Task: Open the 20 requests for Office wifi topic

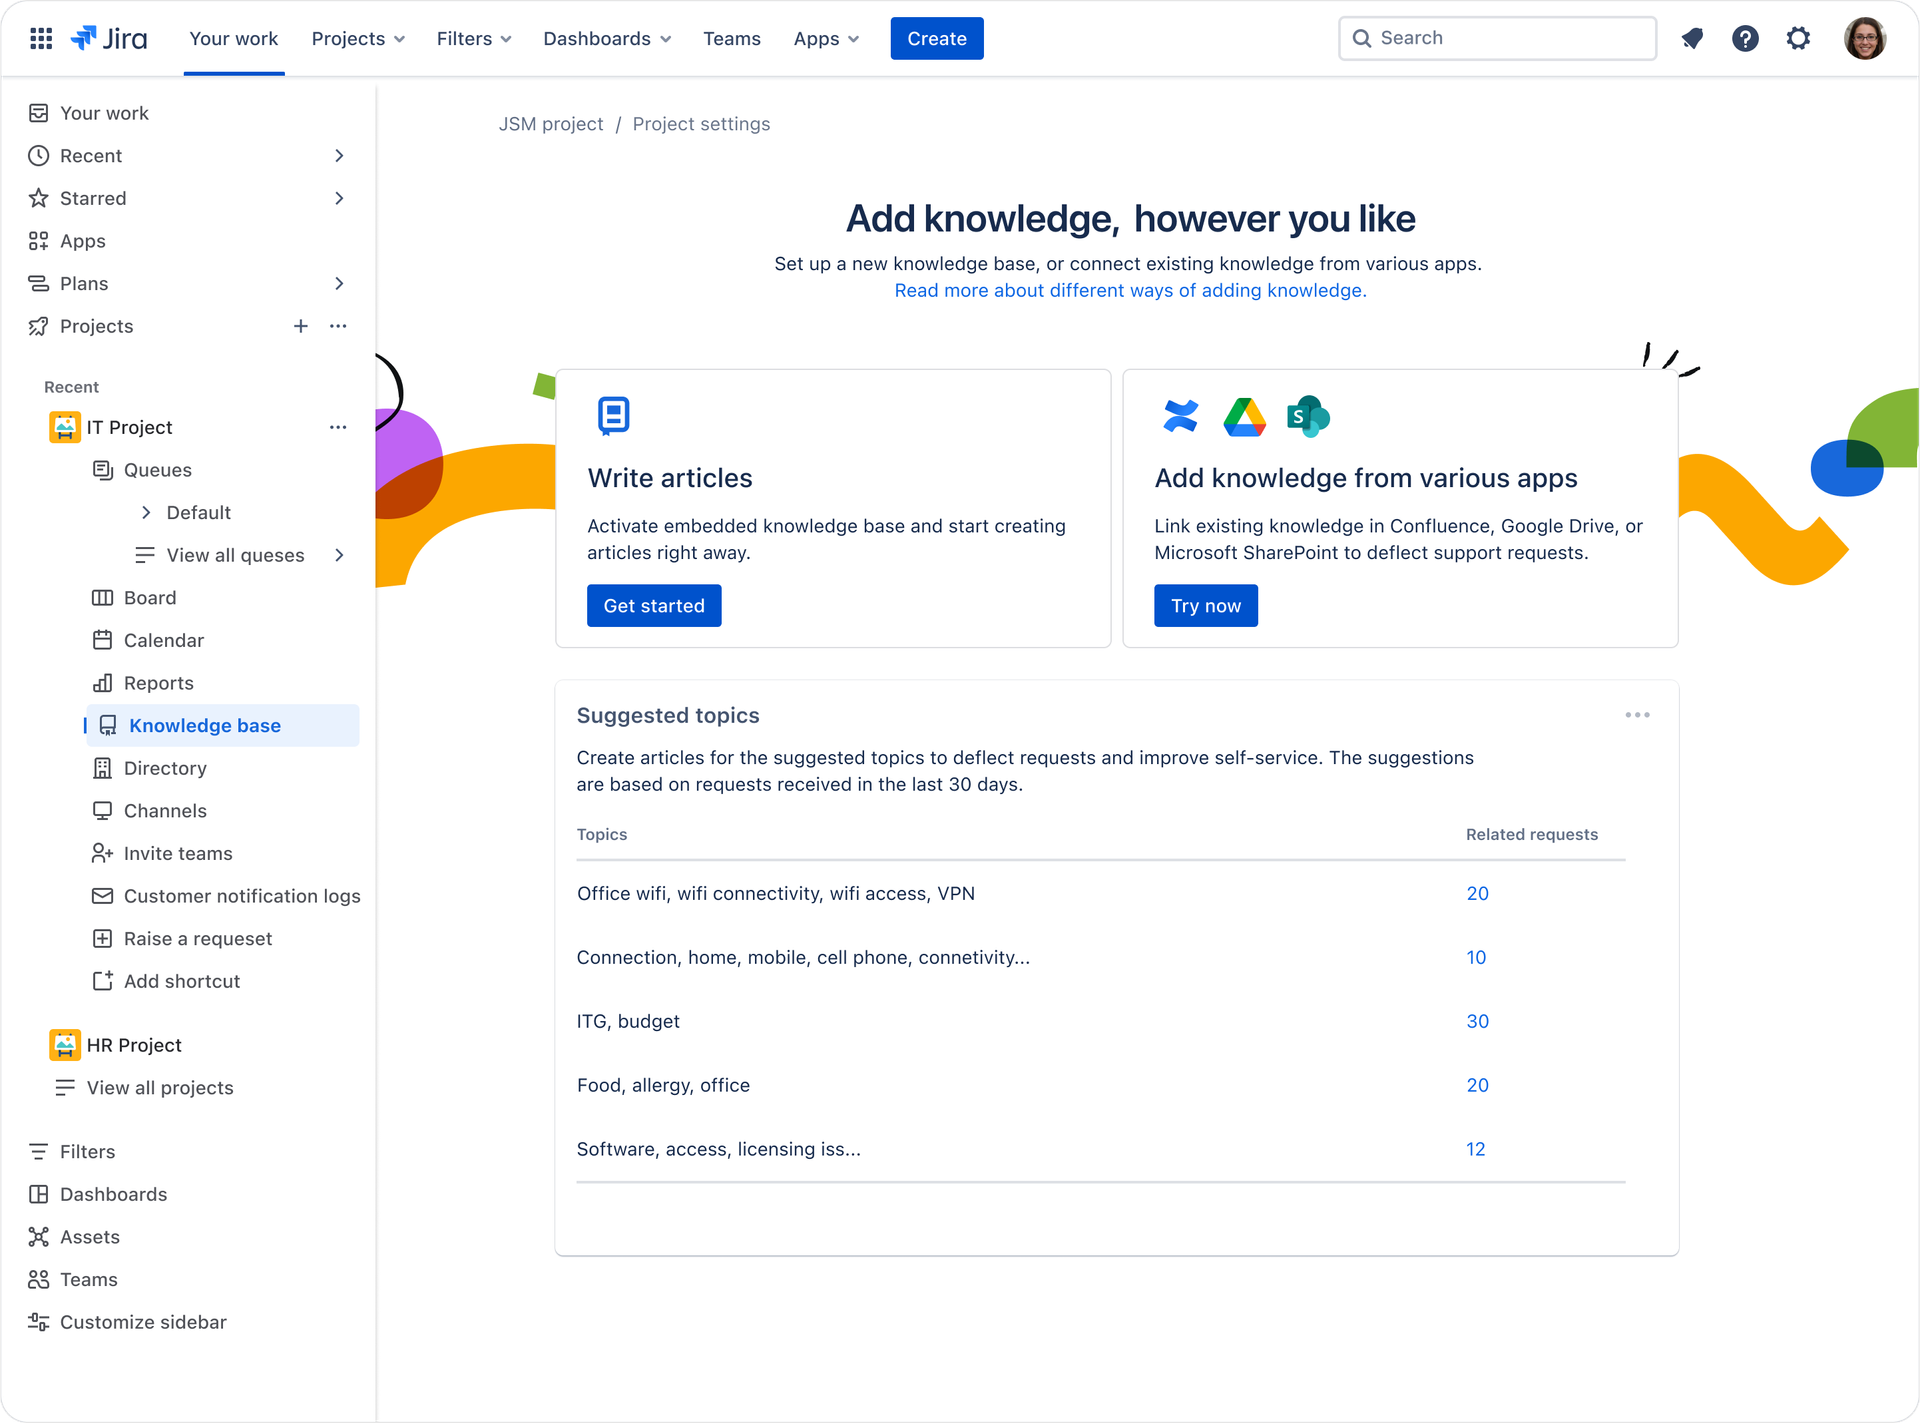Action: pyautogui.click(x=1477, y=894)
